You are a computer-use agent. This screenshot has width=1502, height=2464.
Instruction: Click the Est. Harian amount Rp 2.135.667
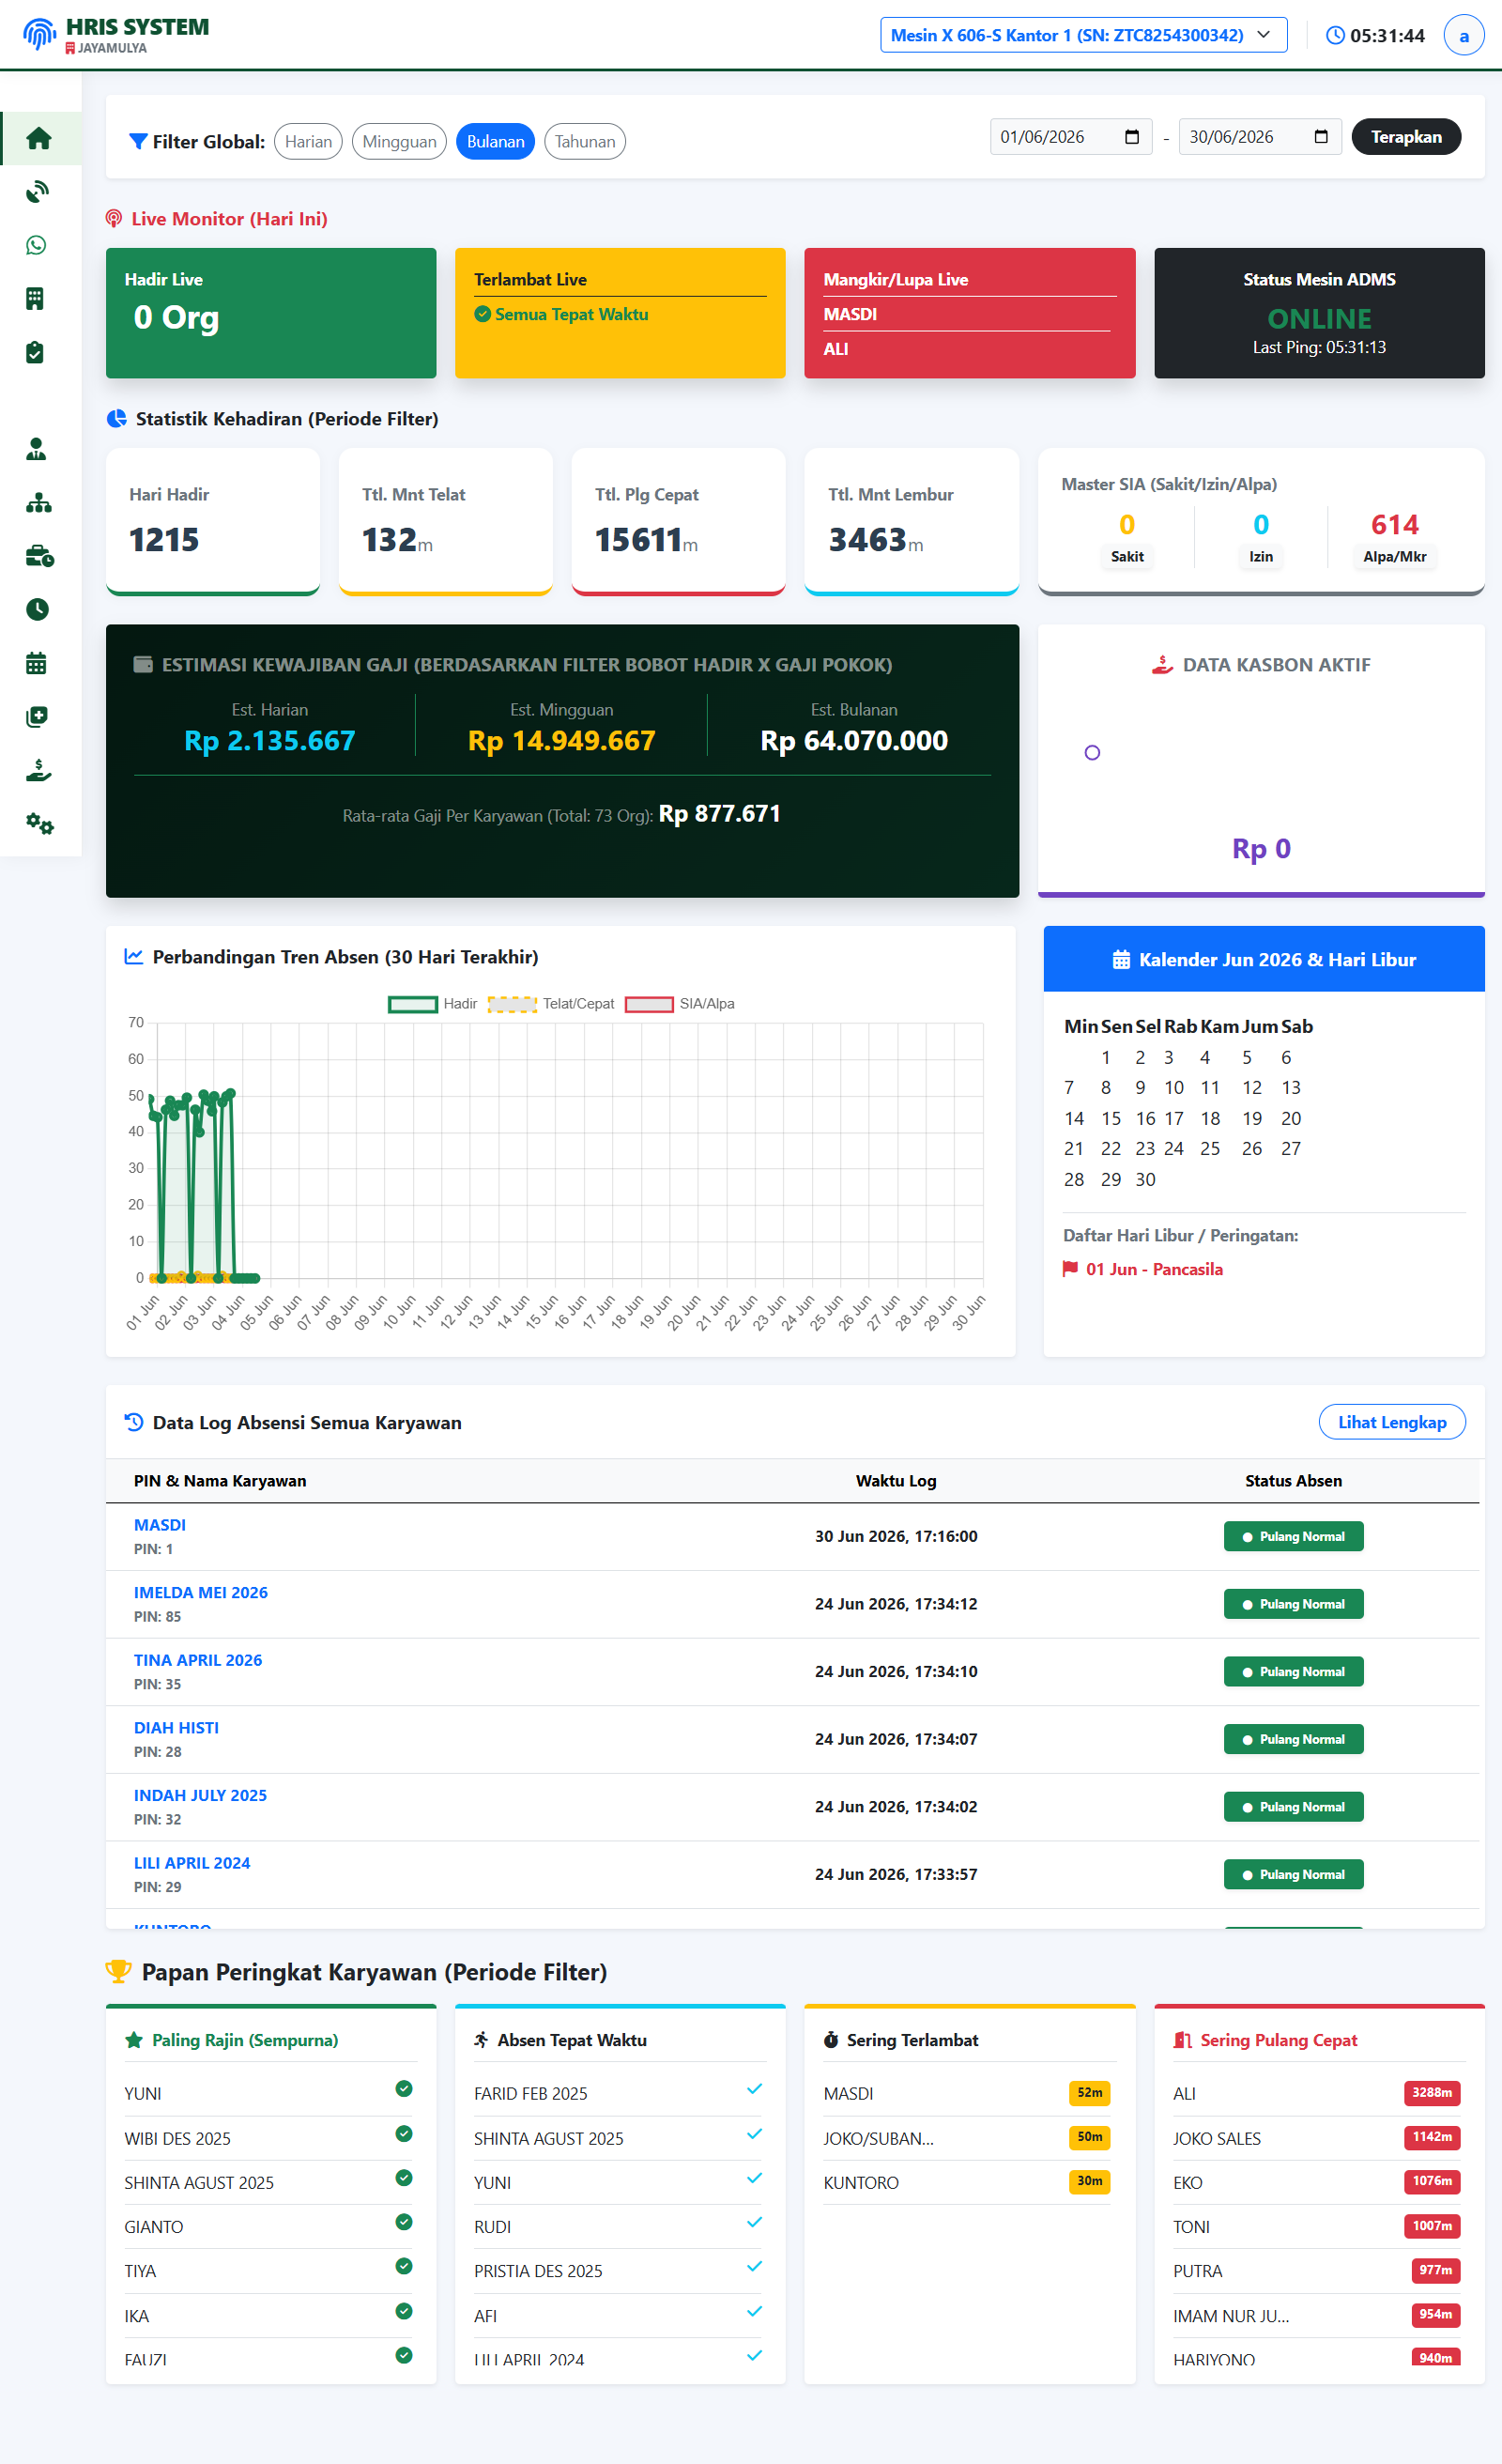[270, 741]
